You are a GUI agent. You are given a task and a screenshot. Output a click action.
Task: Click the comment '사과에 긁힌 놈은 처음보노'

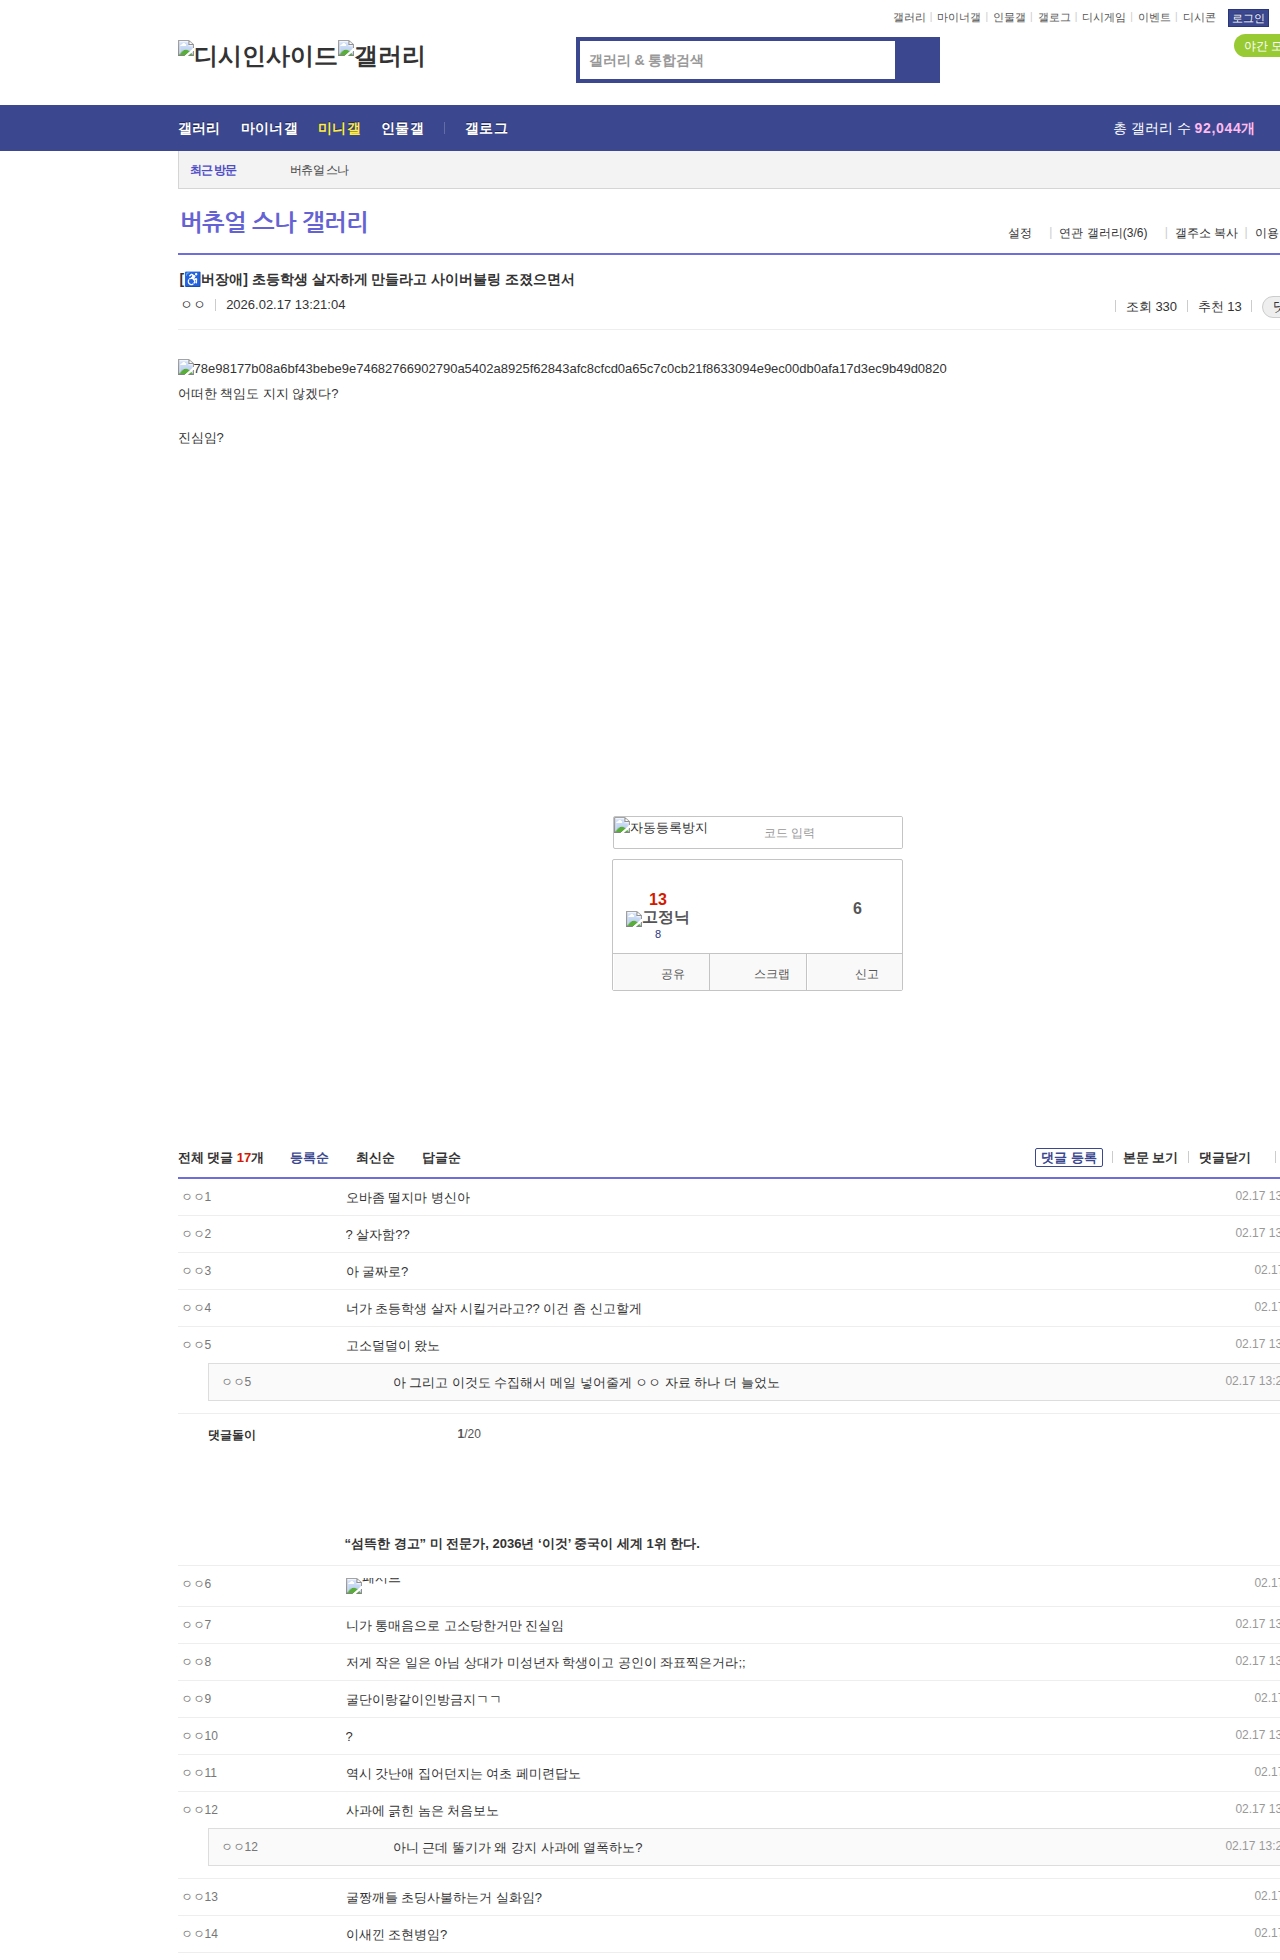tap(422, 1811)
